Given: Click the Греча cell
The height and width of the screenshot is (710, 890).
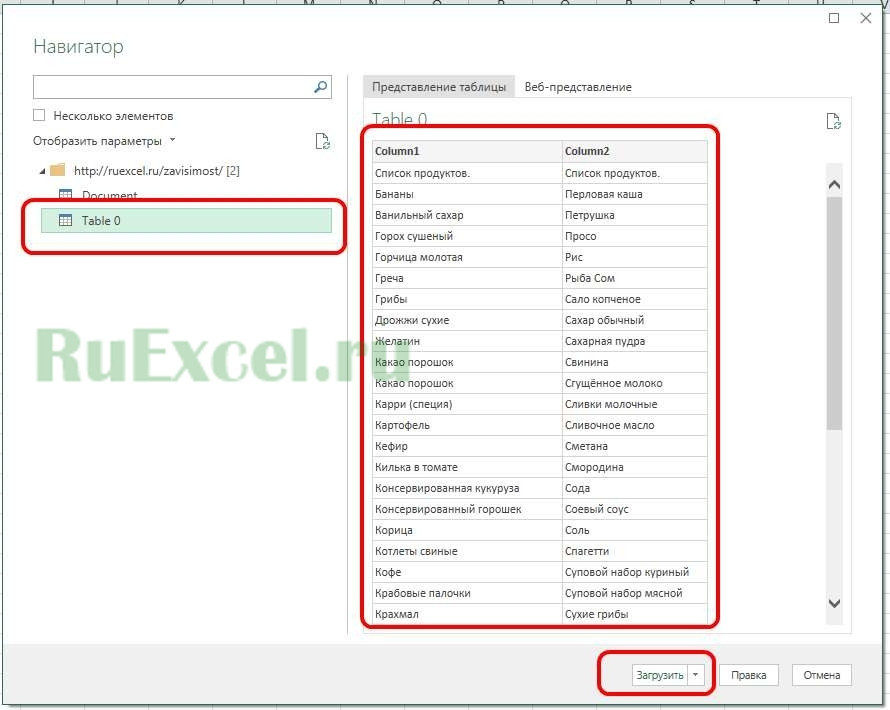Looking at the screenshot, I should 467,278.
